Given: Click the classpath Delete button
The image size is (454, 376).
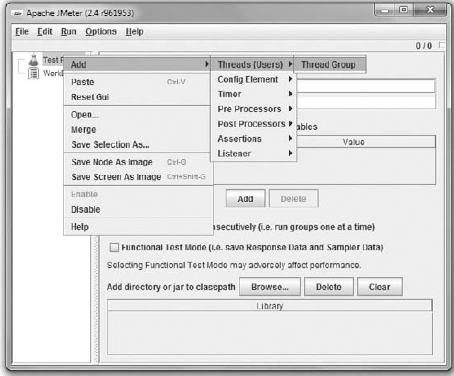Looking at the screenshot, I should pos(329,287).
